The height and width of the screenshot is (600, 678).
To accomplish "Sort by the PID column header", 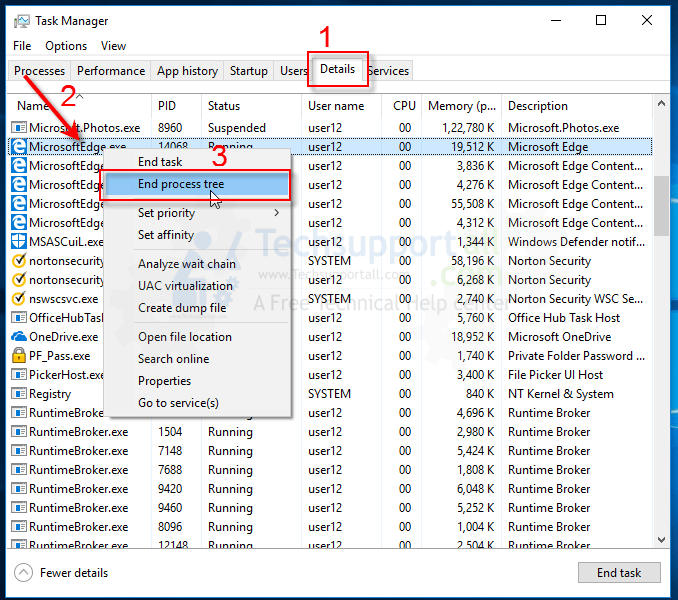I will pyautogui.click(x=176, y=106).
